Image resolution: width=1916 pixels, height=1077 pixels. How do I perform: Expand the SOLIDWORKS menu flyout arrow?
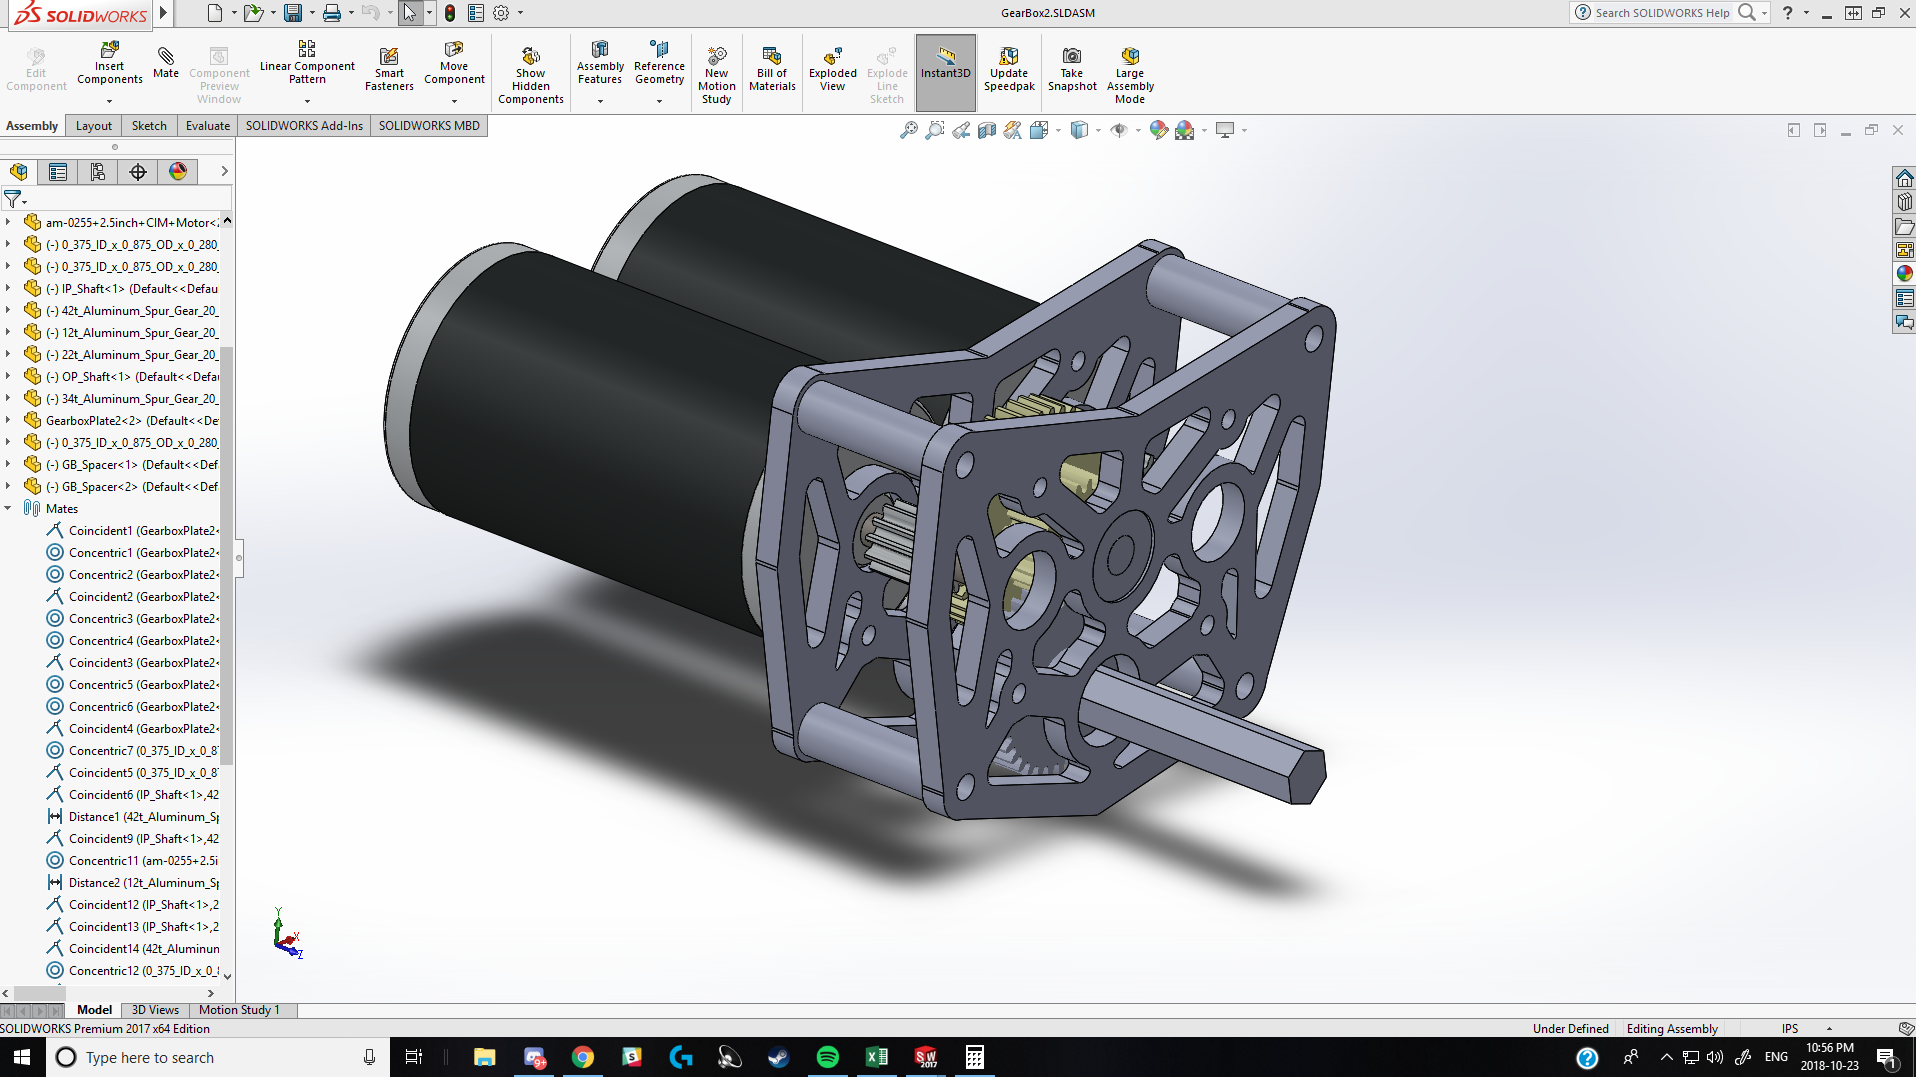[x=163, y=13]
